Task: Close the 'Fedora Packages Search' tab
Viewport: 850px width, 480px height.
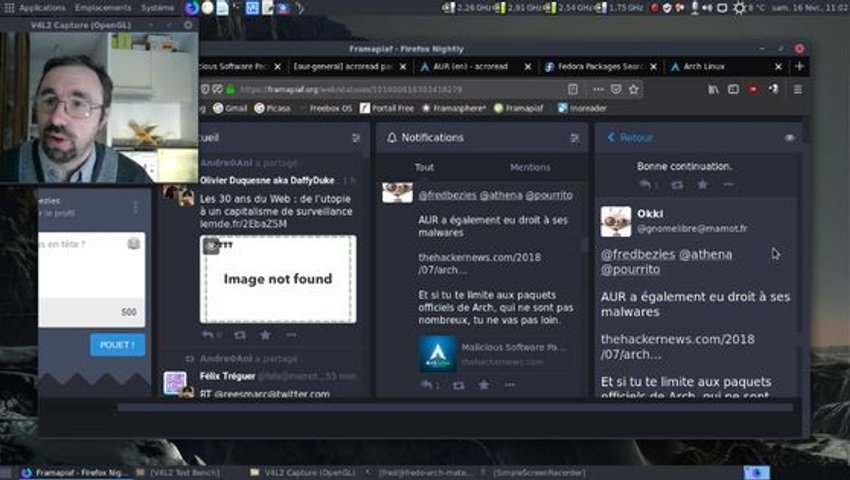Action: pos(654,67)
